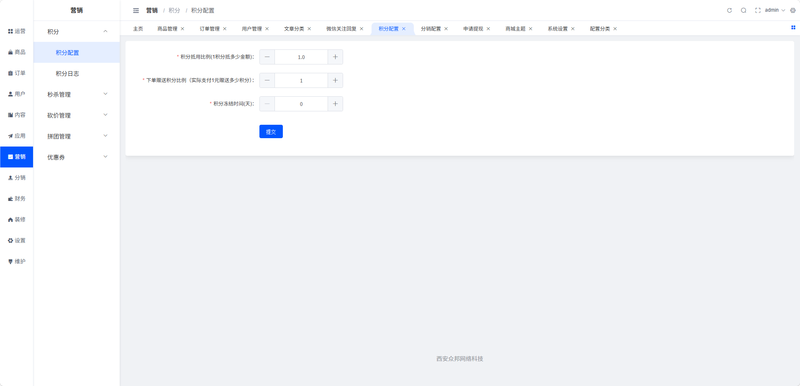
Task: Open the 订单 section in the sidebar
Action: pyautogui.click(x=16, y=73)
